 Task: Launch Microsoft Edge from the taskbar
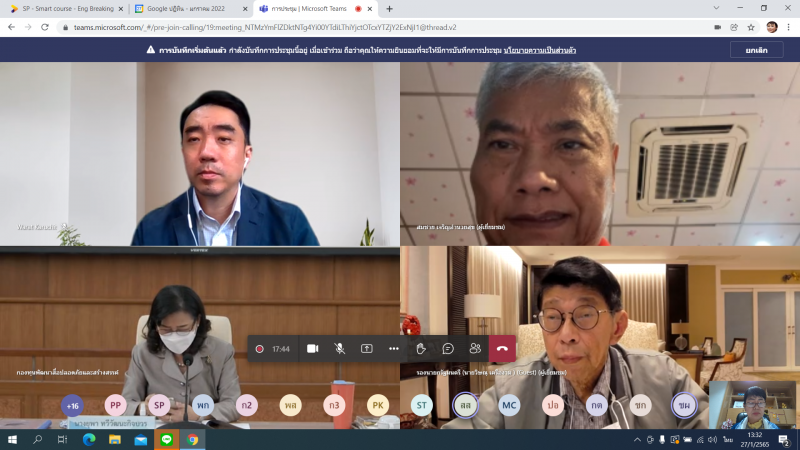point(89,440)
